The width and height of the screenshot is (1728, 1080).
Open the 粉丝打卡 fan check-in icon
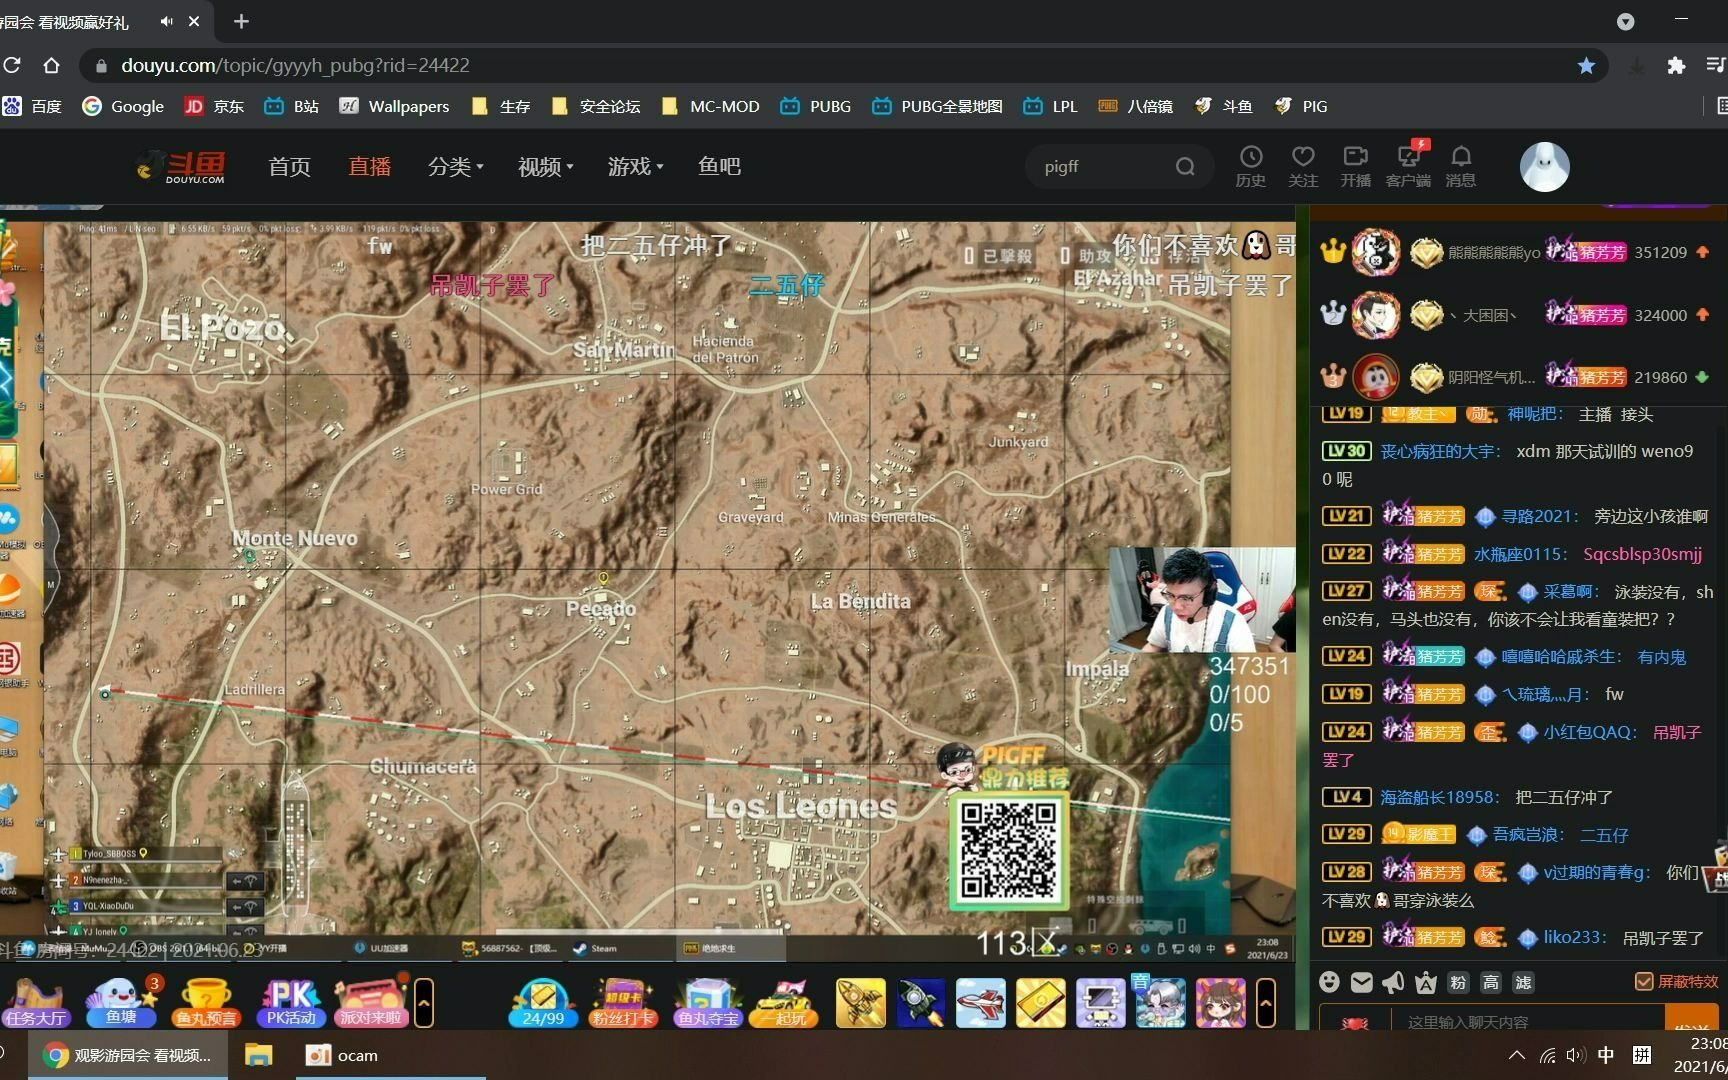[623, 1003]
